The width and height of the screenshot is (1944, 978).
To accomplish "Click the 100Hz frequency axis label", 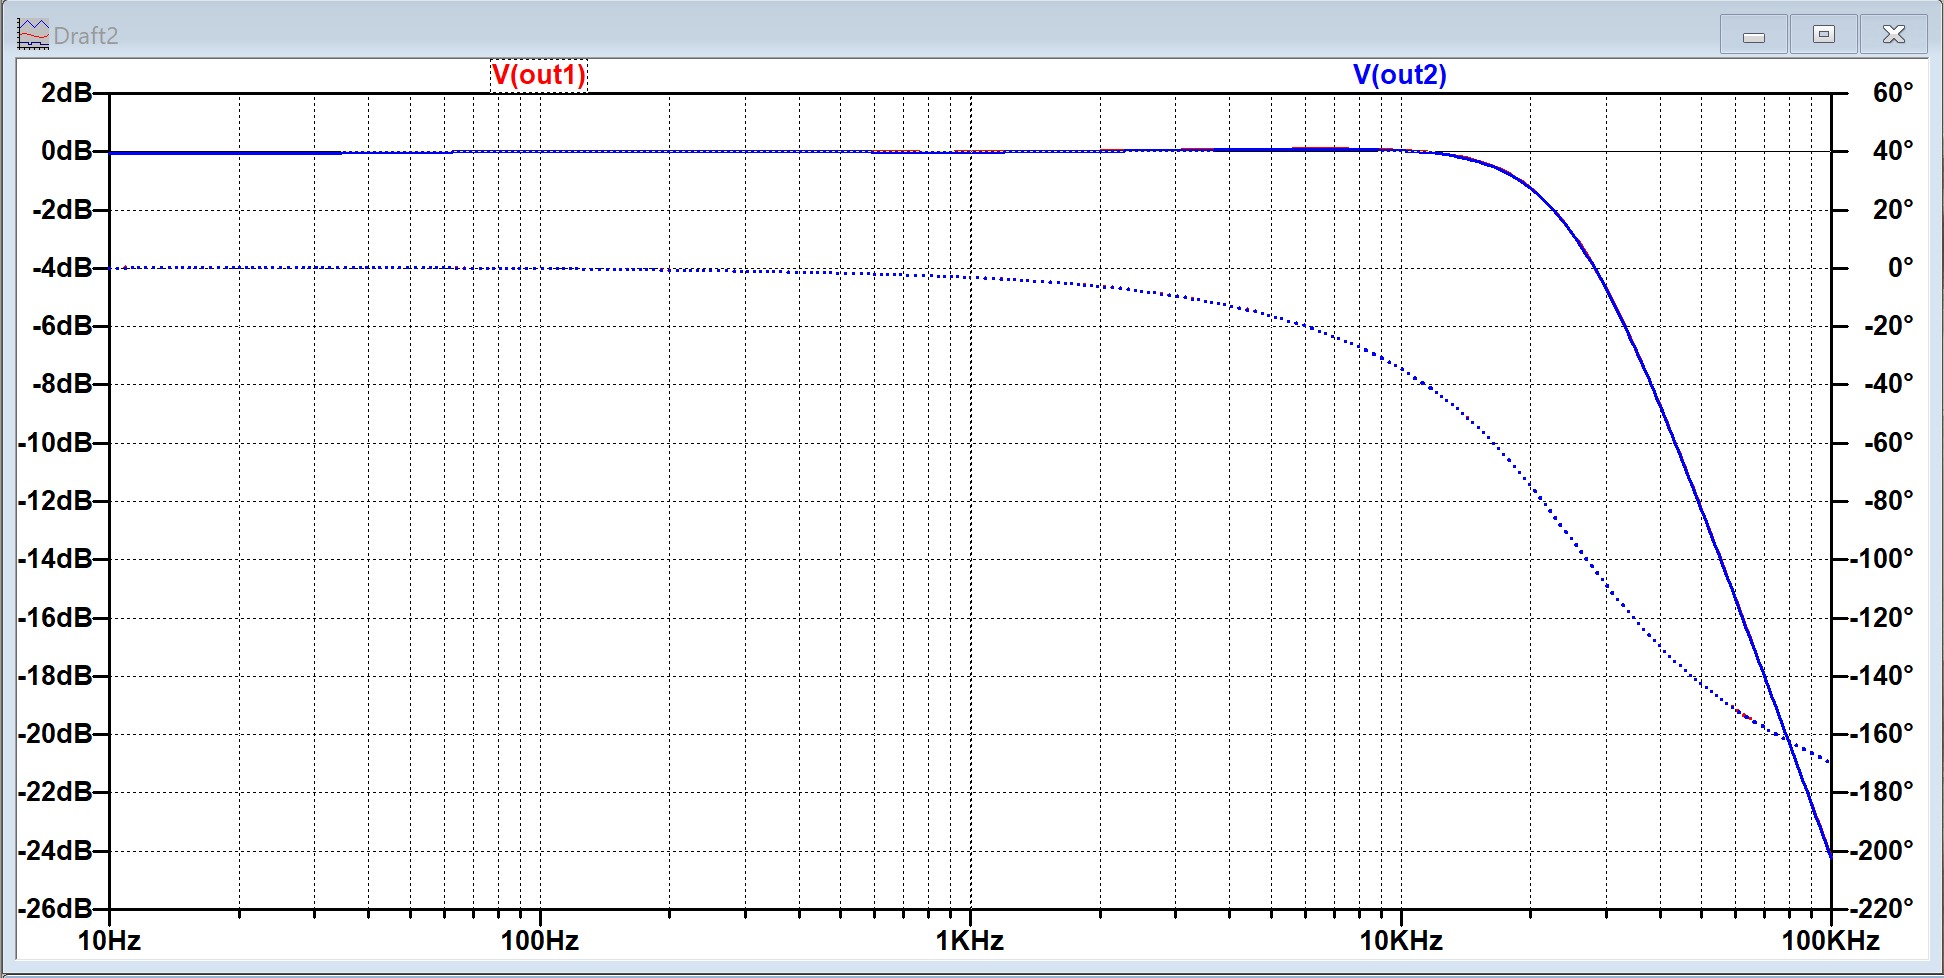I will pos(540,941).
